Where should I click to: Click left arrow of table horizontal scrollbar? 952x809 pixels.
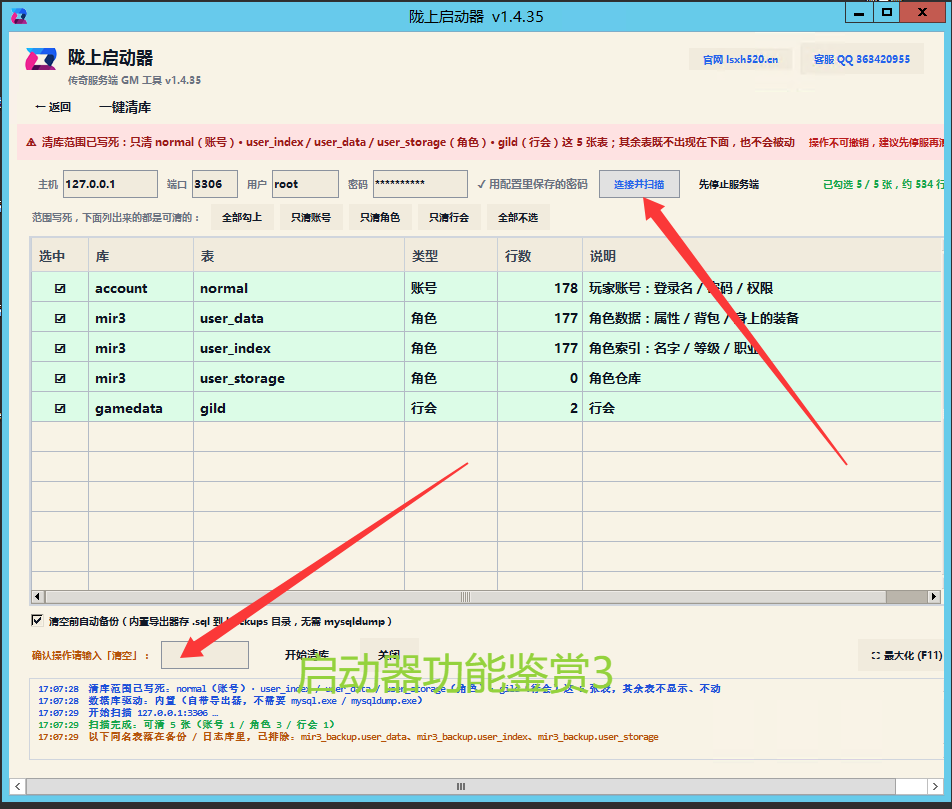(x=38, y=596)
